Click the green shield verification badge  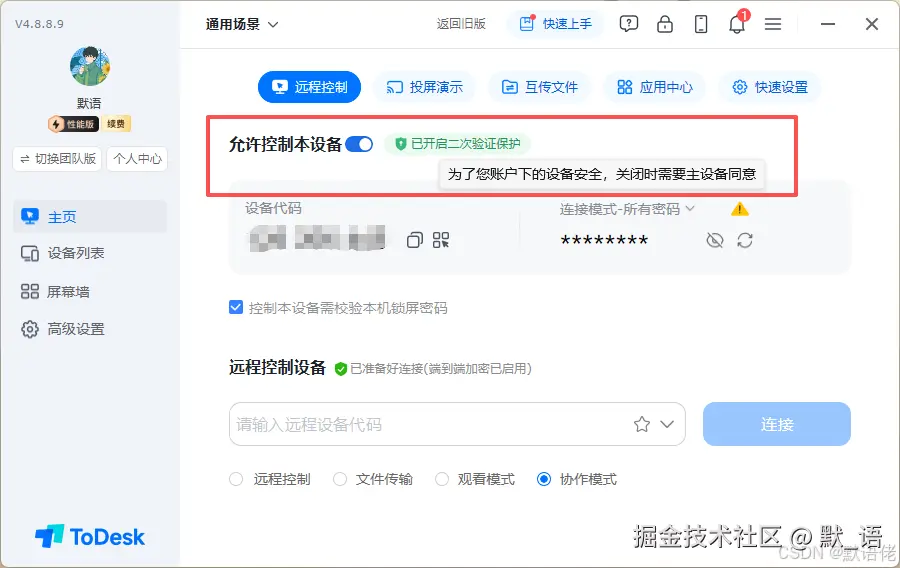coord(401,143)
